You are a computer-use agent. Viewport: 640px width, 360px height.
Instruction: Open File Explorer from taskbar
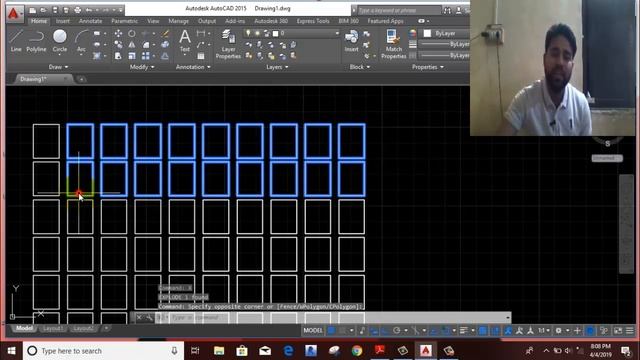219,351
